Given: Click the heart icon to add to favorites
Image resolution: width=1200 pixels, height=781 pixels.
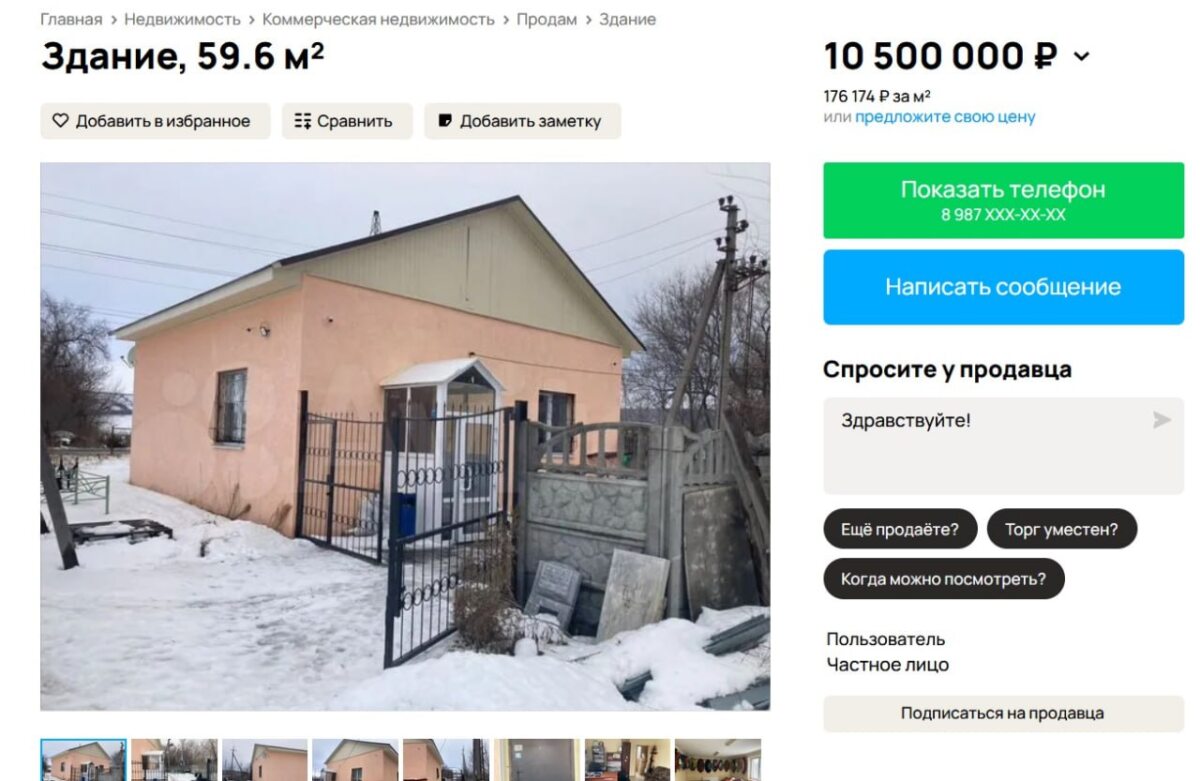Looking at the screenshot, I should 60,121.
